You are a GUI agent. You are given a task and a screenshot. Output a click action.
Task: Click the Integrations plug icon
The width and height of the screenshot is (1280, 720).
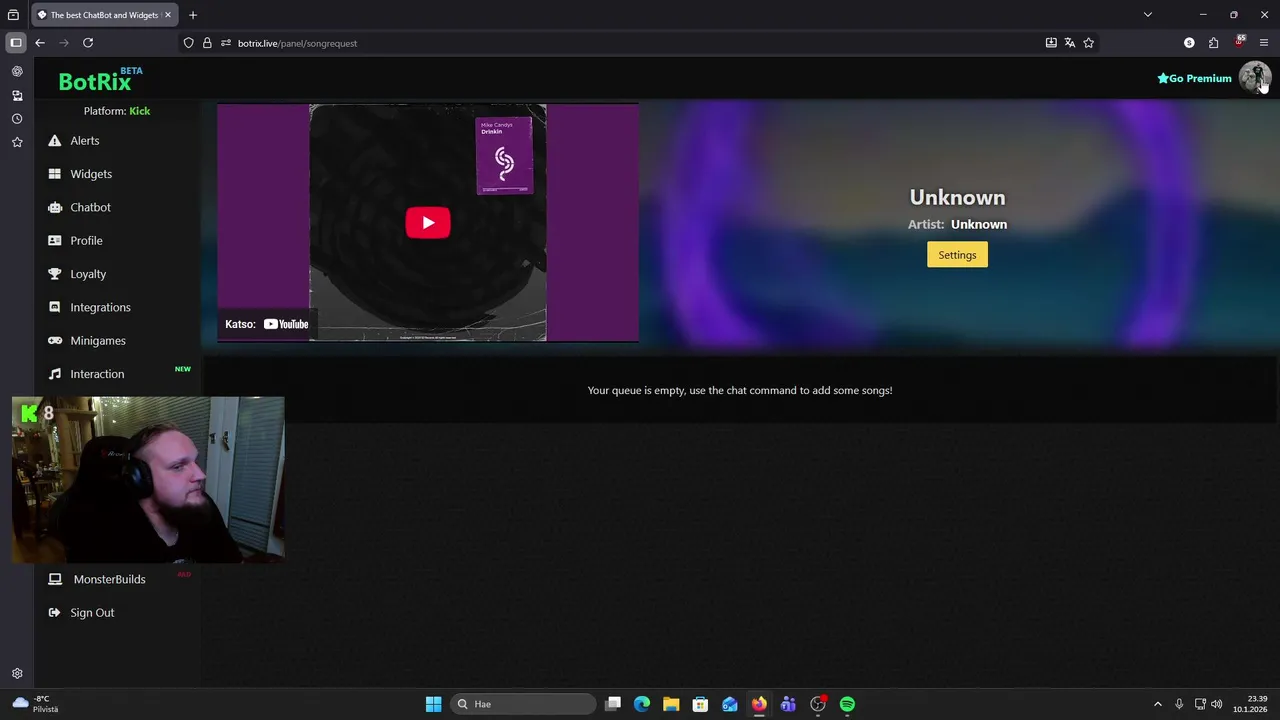tap(54, 307)
